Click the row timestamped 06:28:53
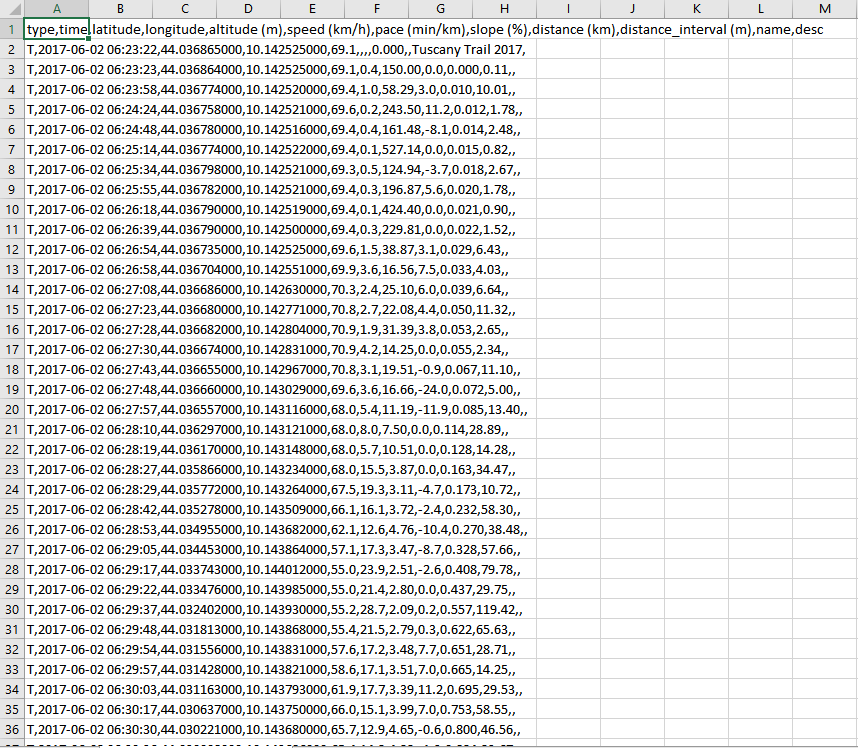Screen dimensions: 858x748 tap(277, 530)
